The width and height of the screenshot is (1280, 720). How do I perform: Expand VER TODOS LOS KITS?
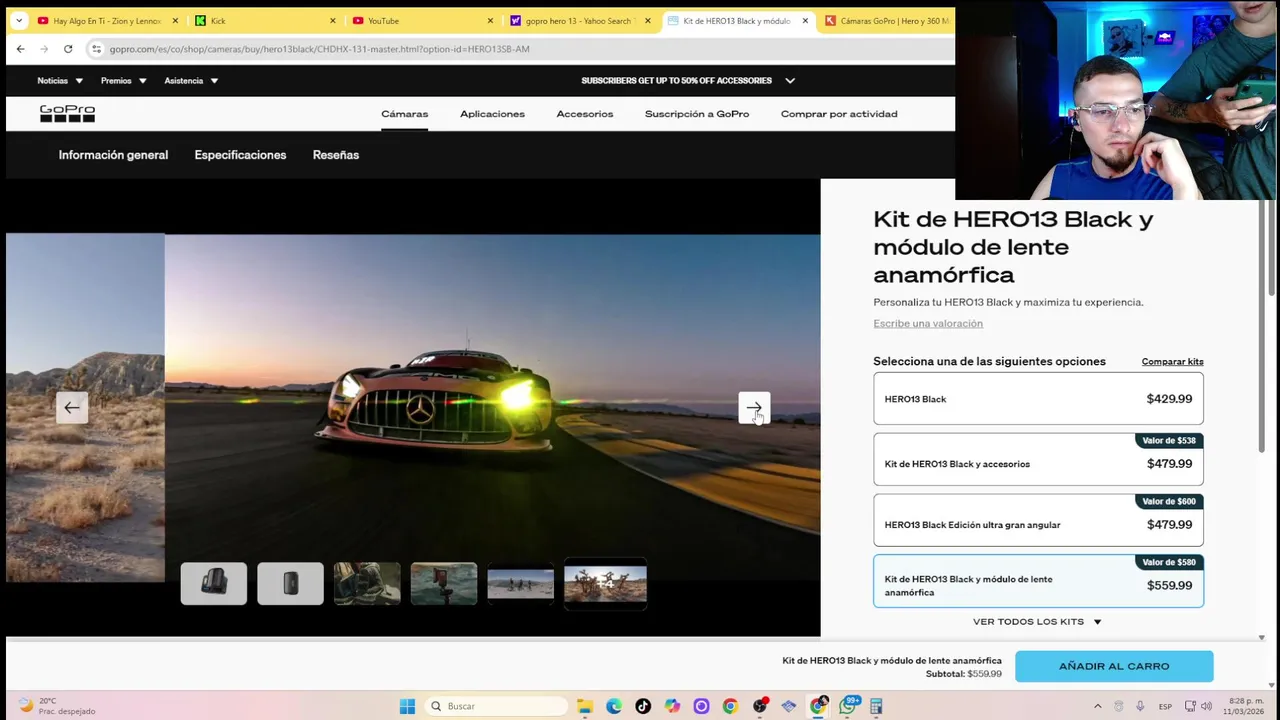coord(1037,621)
